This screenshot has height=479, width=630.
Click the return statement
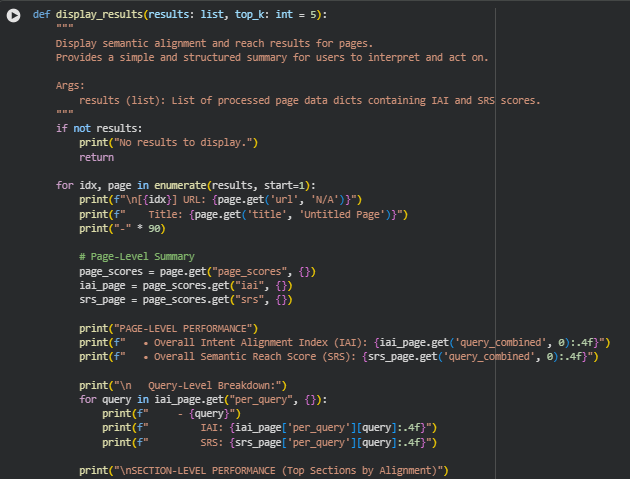pyautogui.click(x=96, y=157)
